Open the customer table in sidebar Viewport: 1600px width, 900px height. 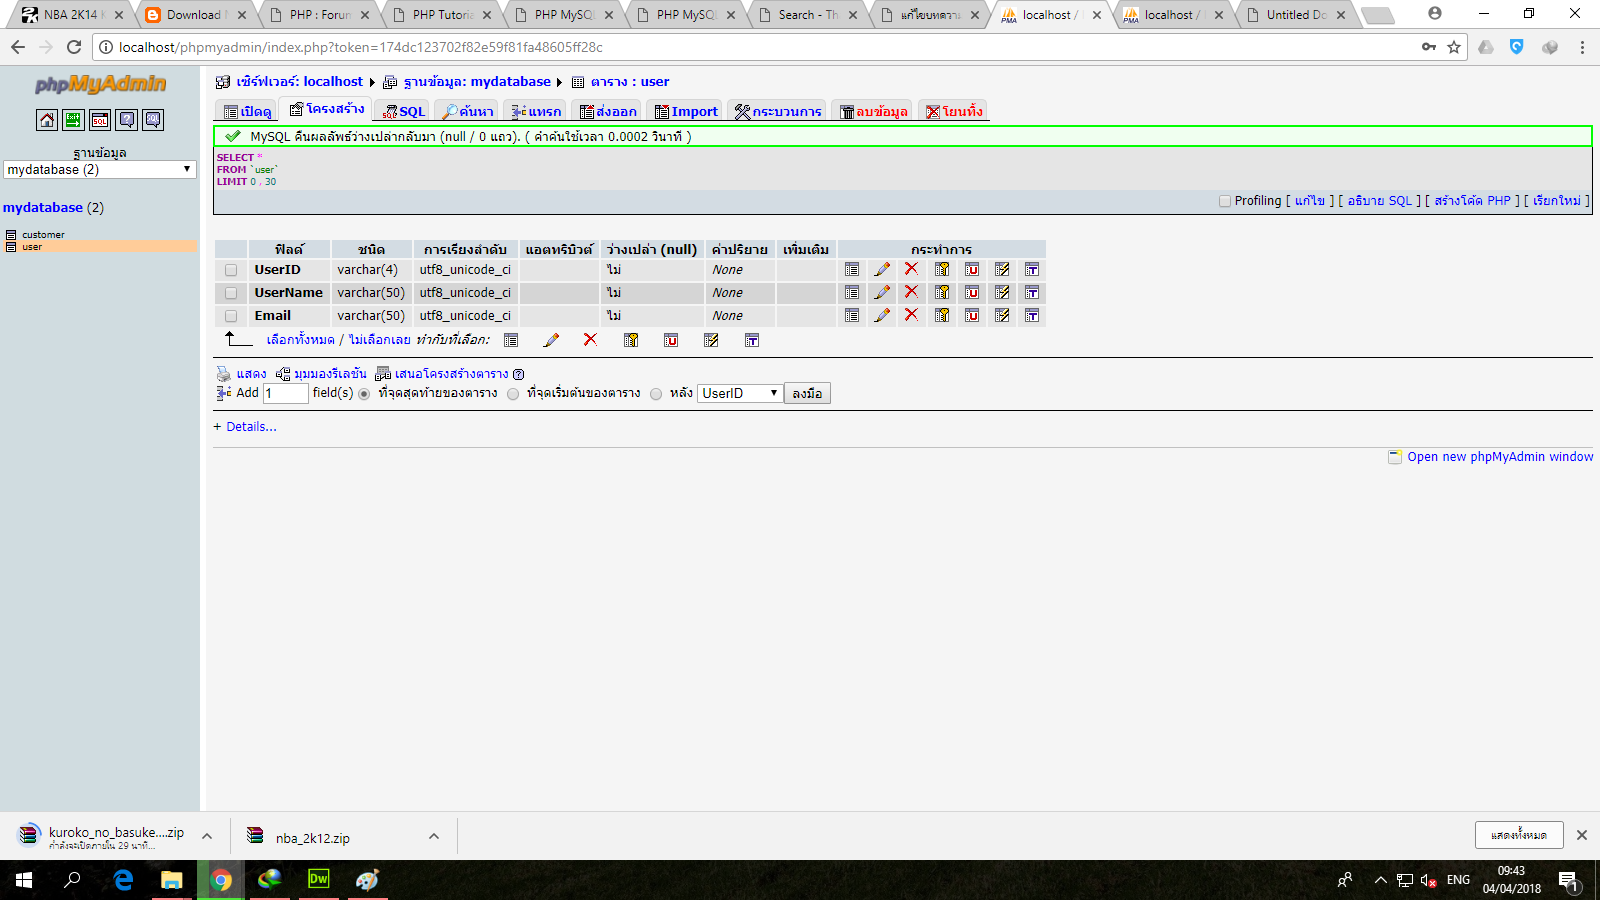point(43,235)
